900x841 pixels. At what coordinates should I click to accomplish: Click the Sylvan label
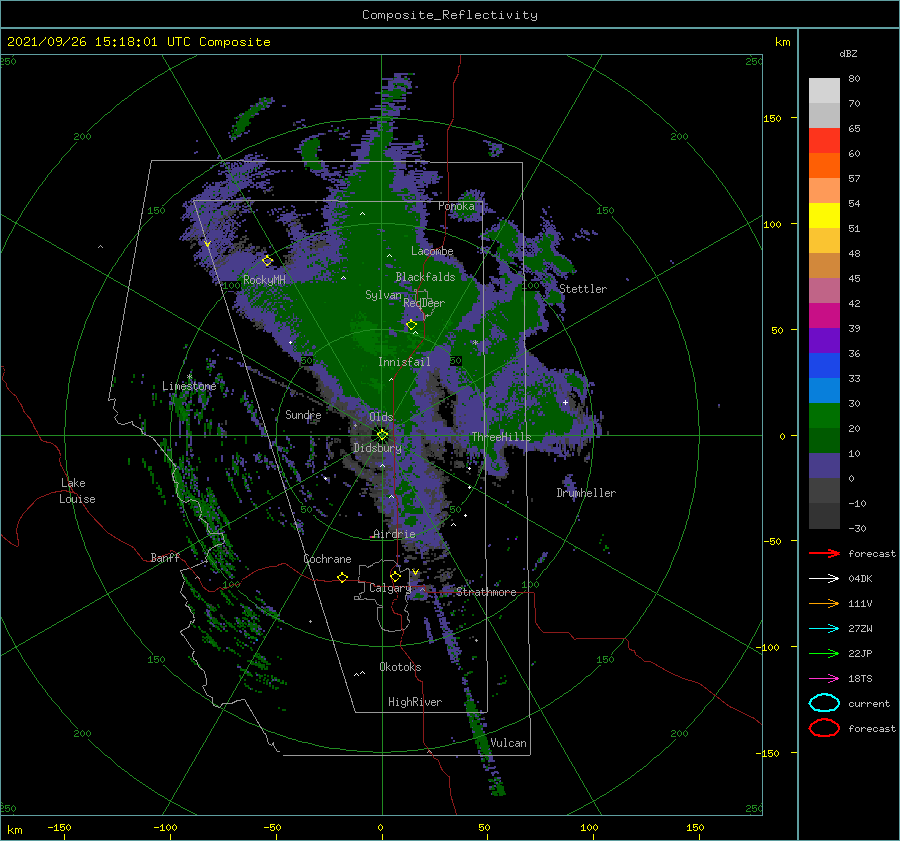pos(383,295)
